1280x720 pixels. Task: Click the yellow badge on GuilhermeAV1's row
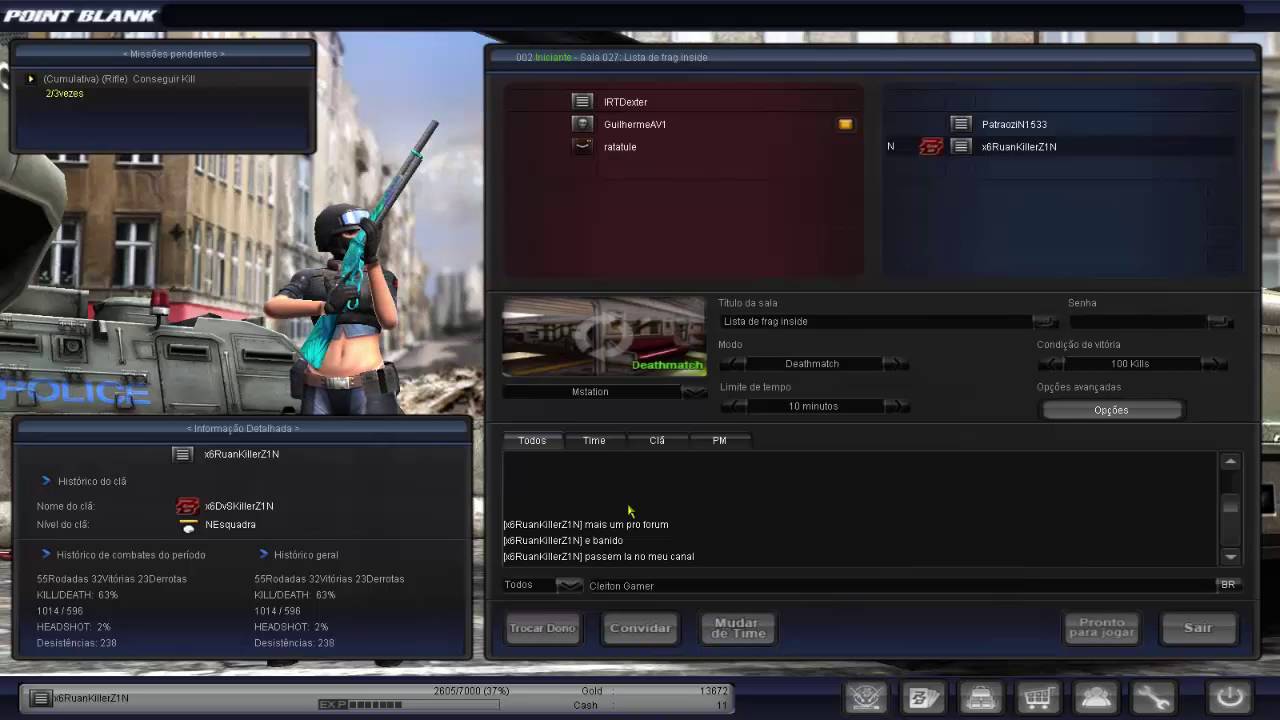[x=846, y=124]
